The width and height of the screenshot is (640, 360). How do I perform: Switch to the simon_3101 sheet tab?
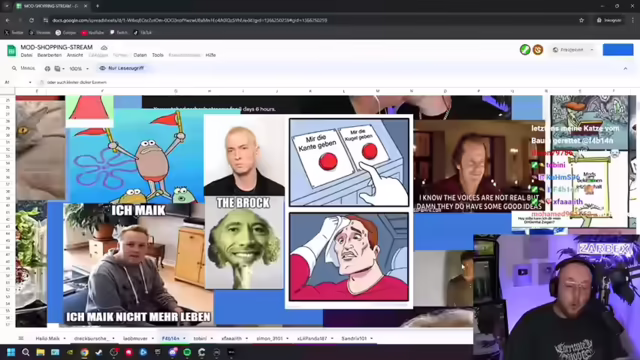[269, 338]
